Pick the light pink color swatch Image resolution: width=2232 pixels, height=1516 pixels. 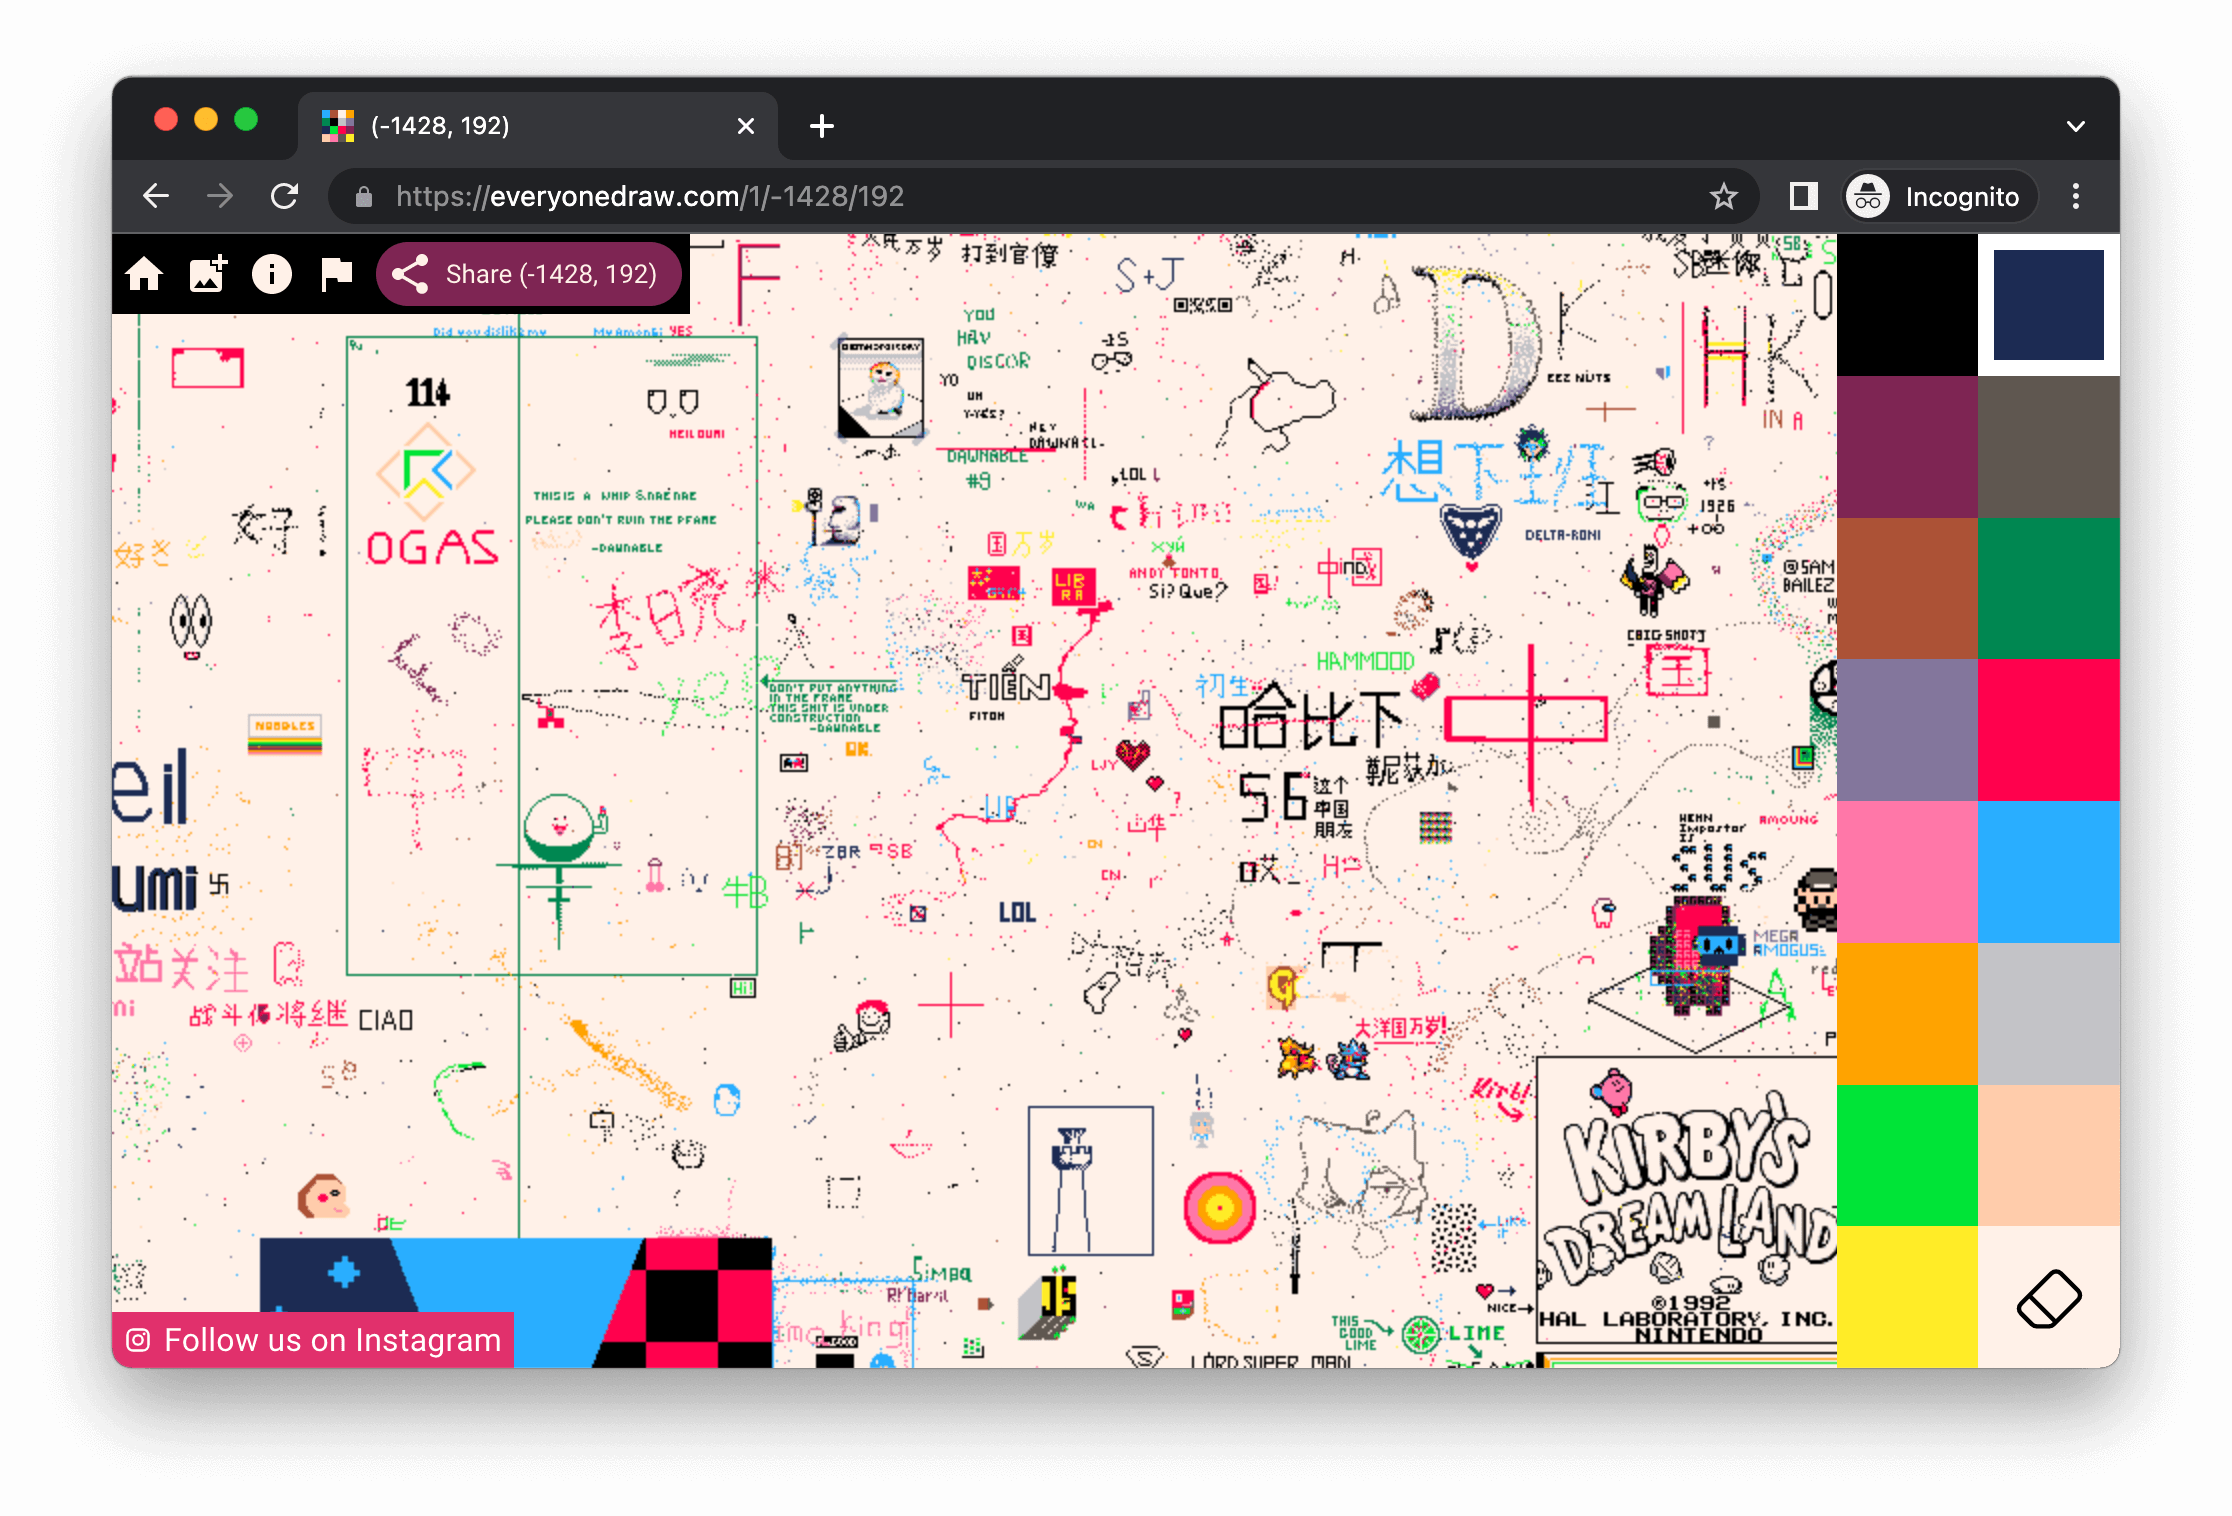(x=1907, y=873)
